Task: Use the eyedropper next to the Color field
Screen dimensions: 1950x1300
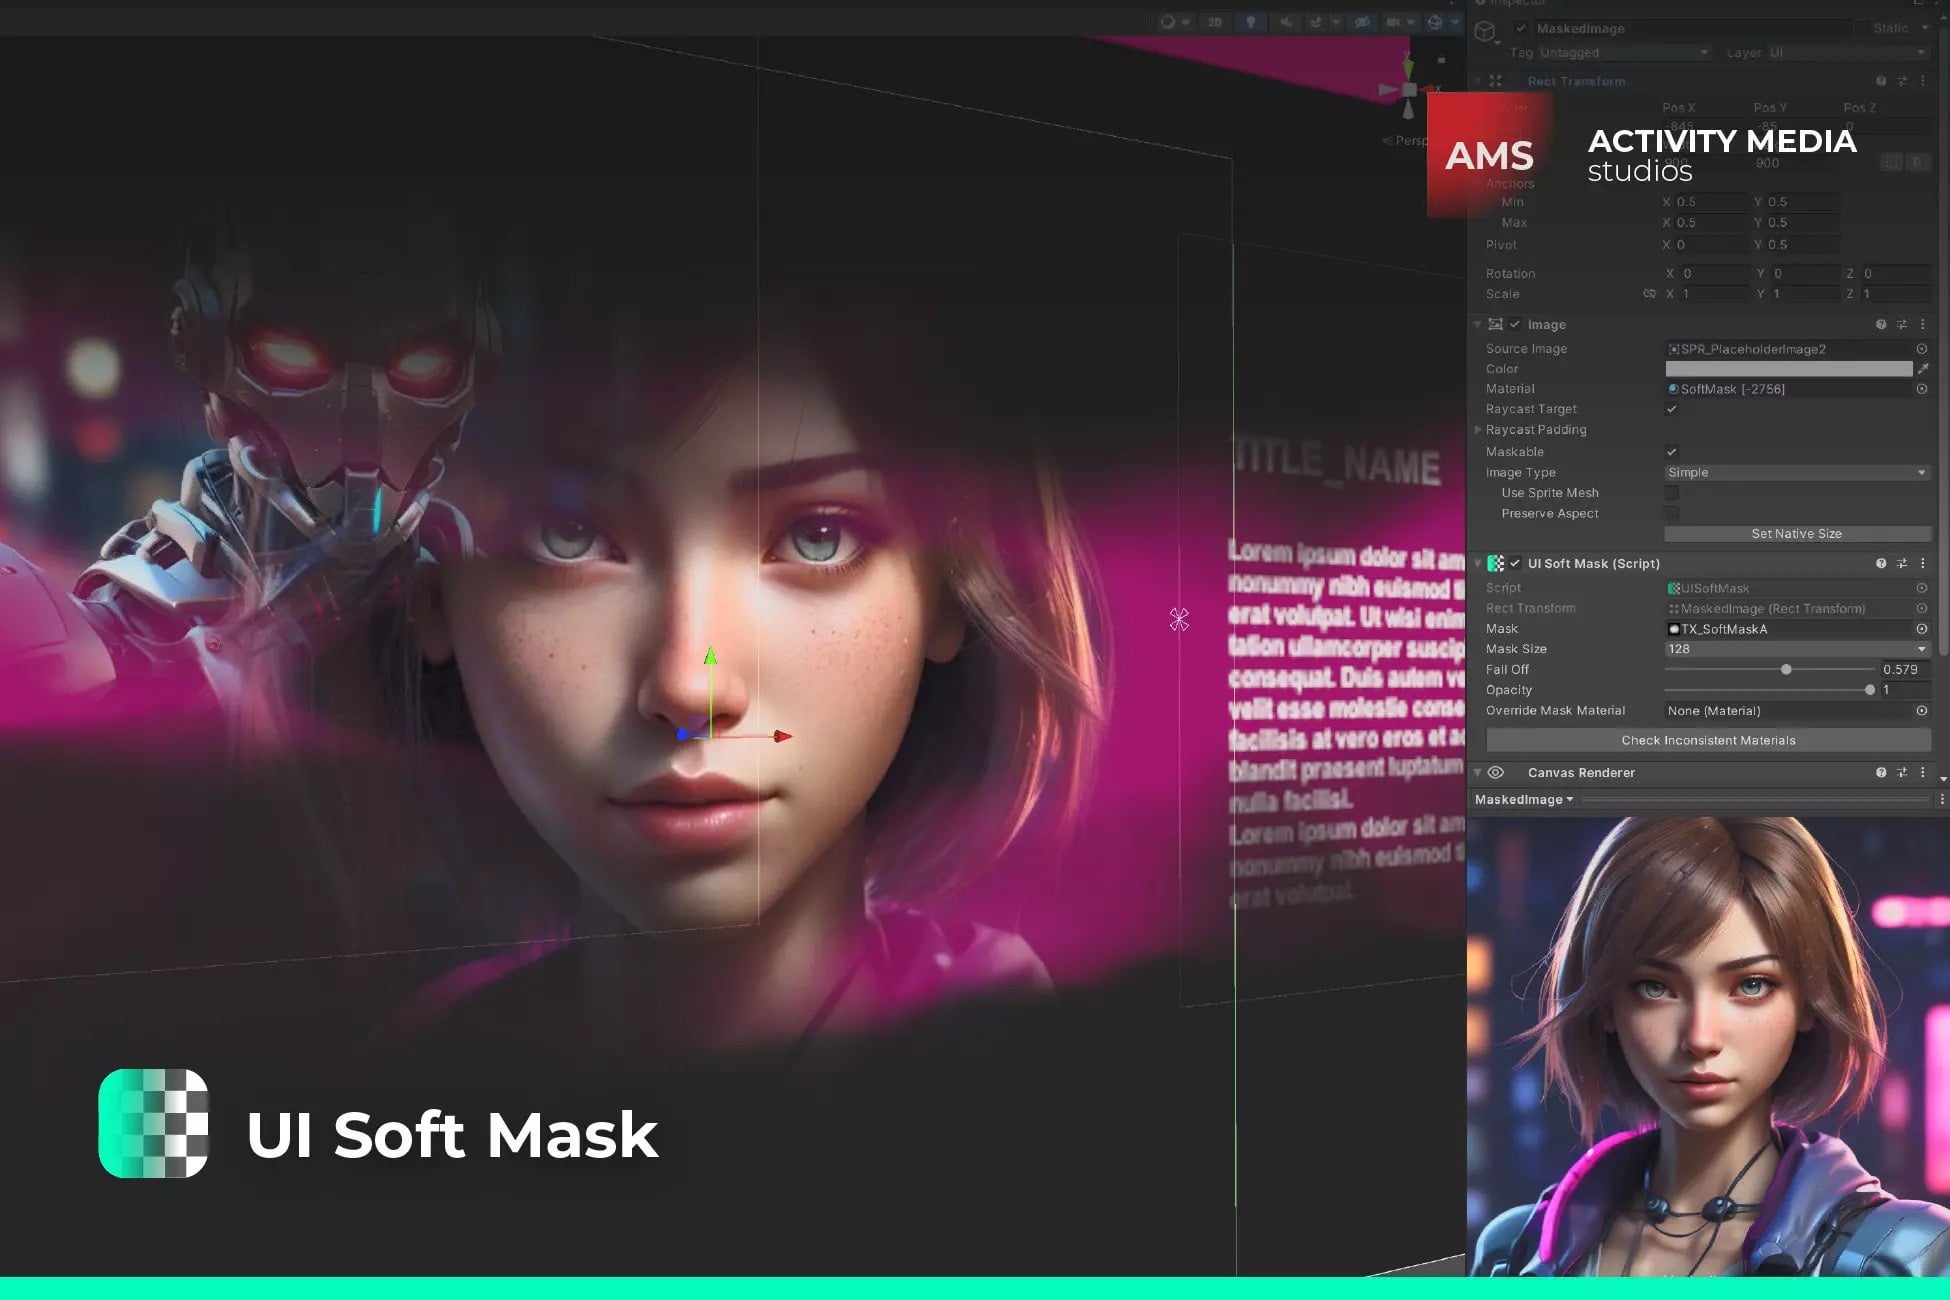Action: click(x=1924, y=368)
